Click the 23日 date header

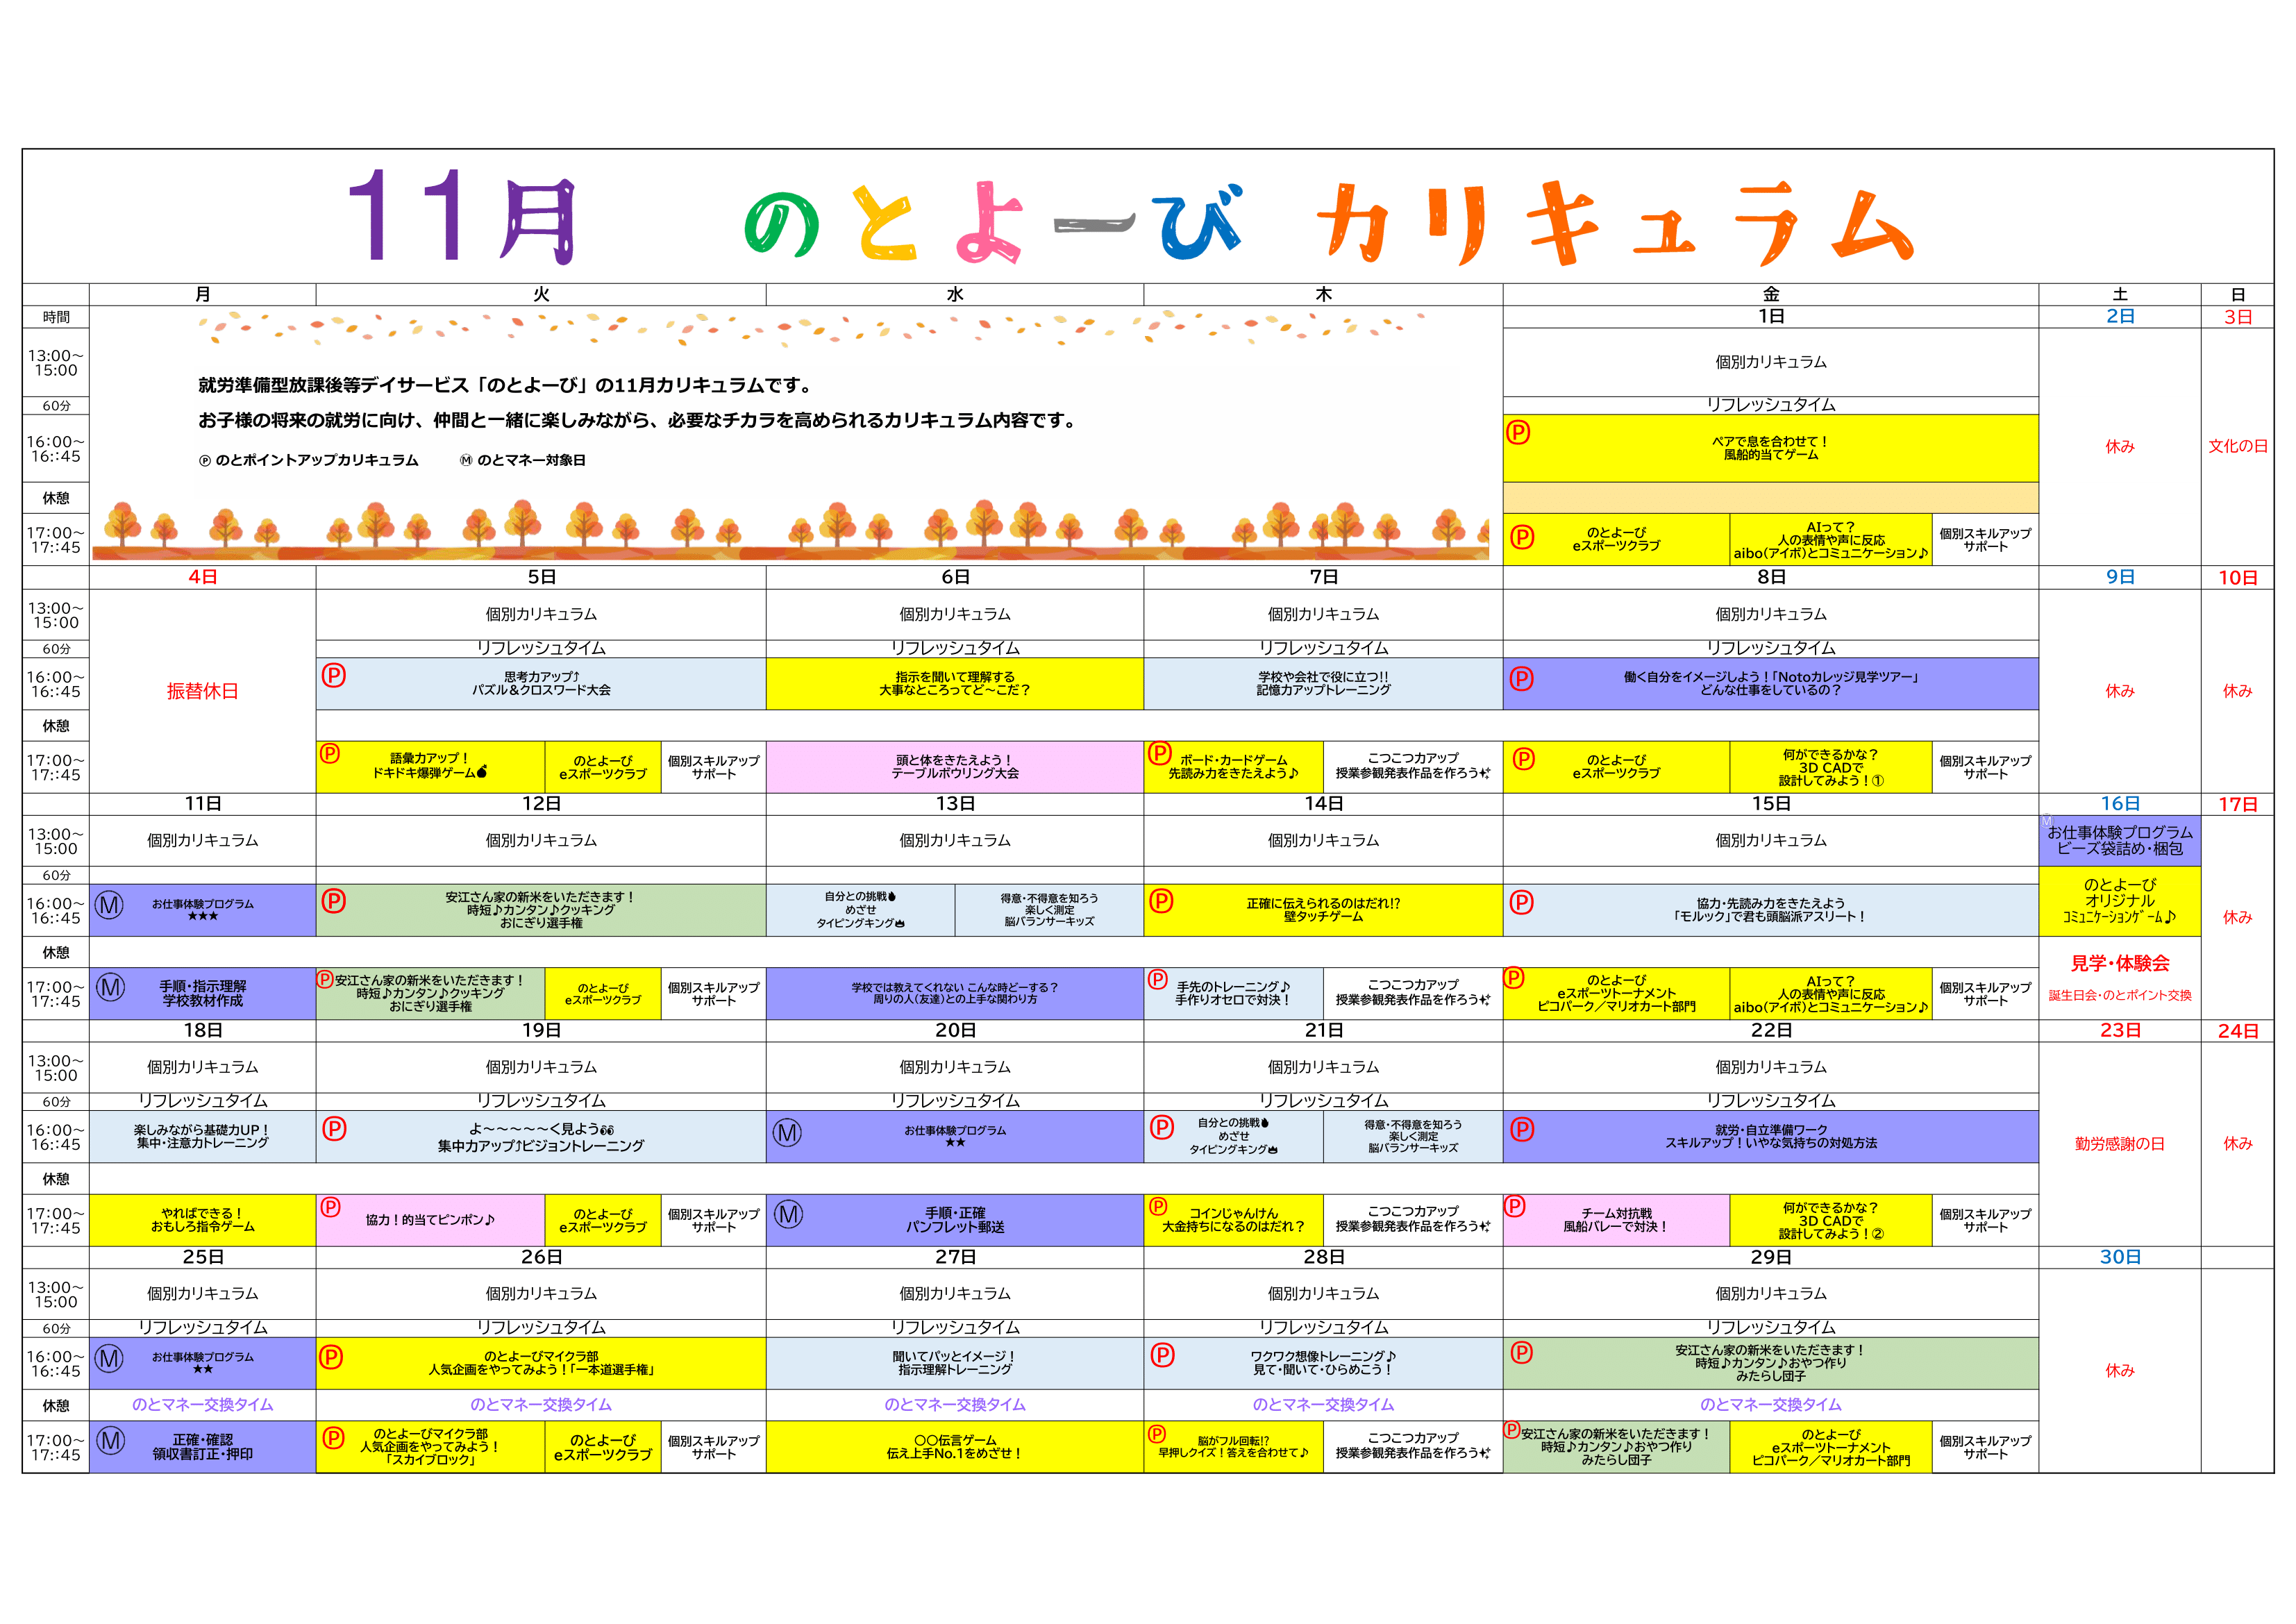tap(2120, 1031)
